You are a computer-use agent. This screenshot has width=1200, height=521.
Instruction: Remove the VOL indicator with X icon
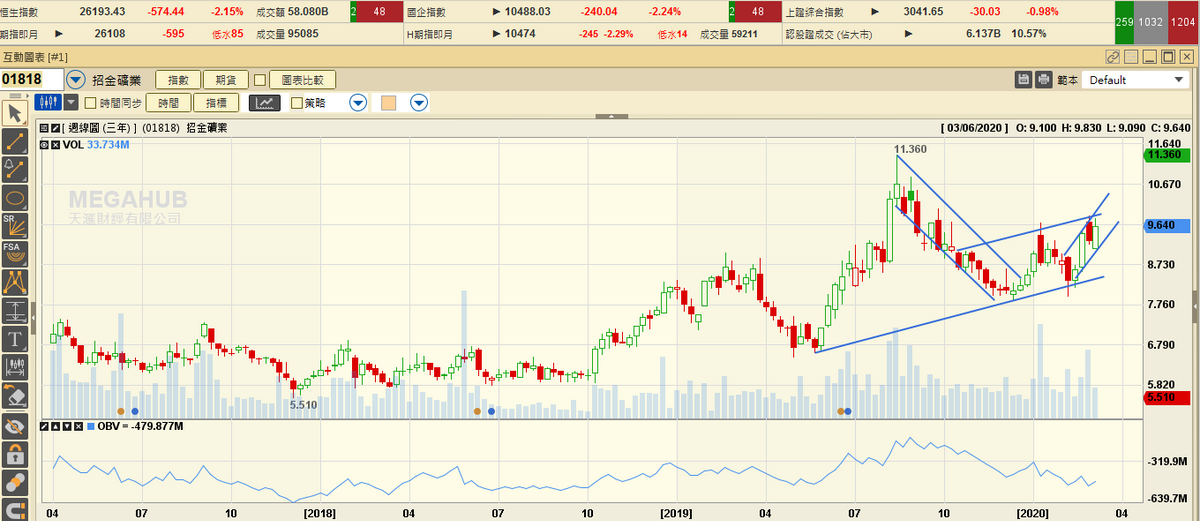pos(56,145)
